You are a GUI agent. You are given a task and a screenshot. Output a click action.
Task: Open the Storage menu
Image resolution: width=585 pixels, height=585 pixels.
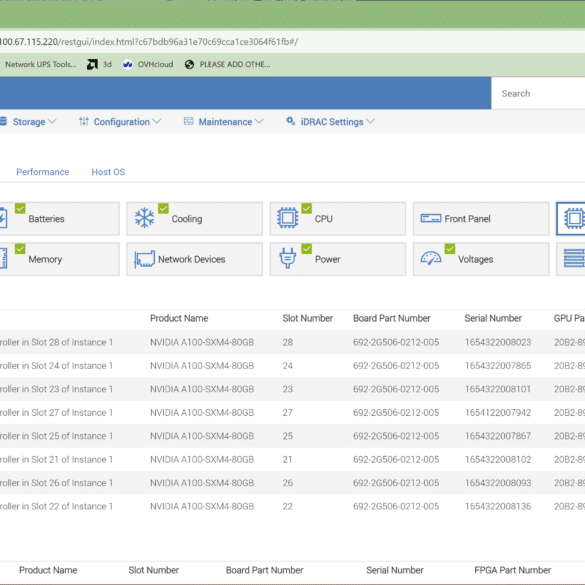29,122
